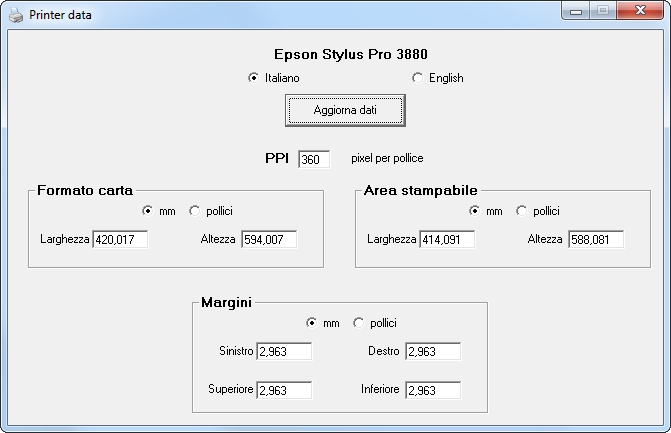Click the Aggiorna dati button
Viewport: 671px width, 433px height.
coord(345,110)
